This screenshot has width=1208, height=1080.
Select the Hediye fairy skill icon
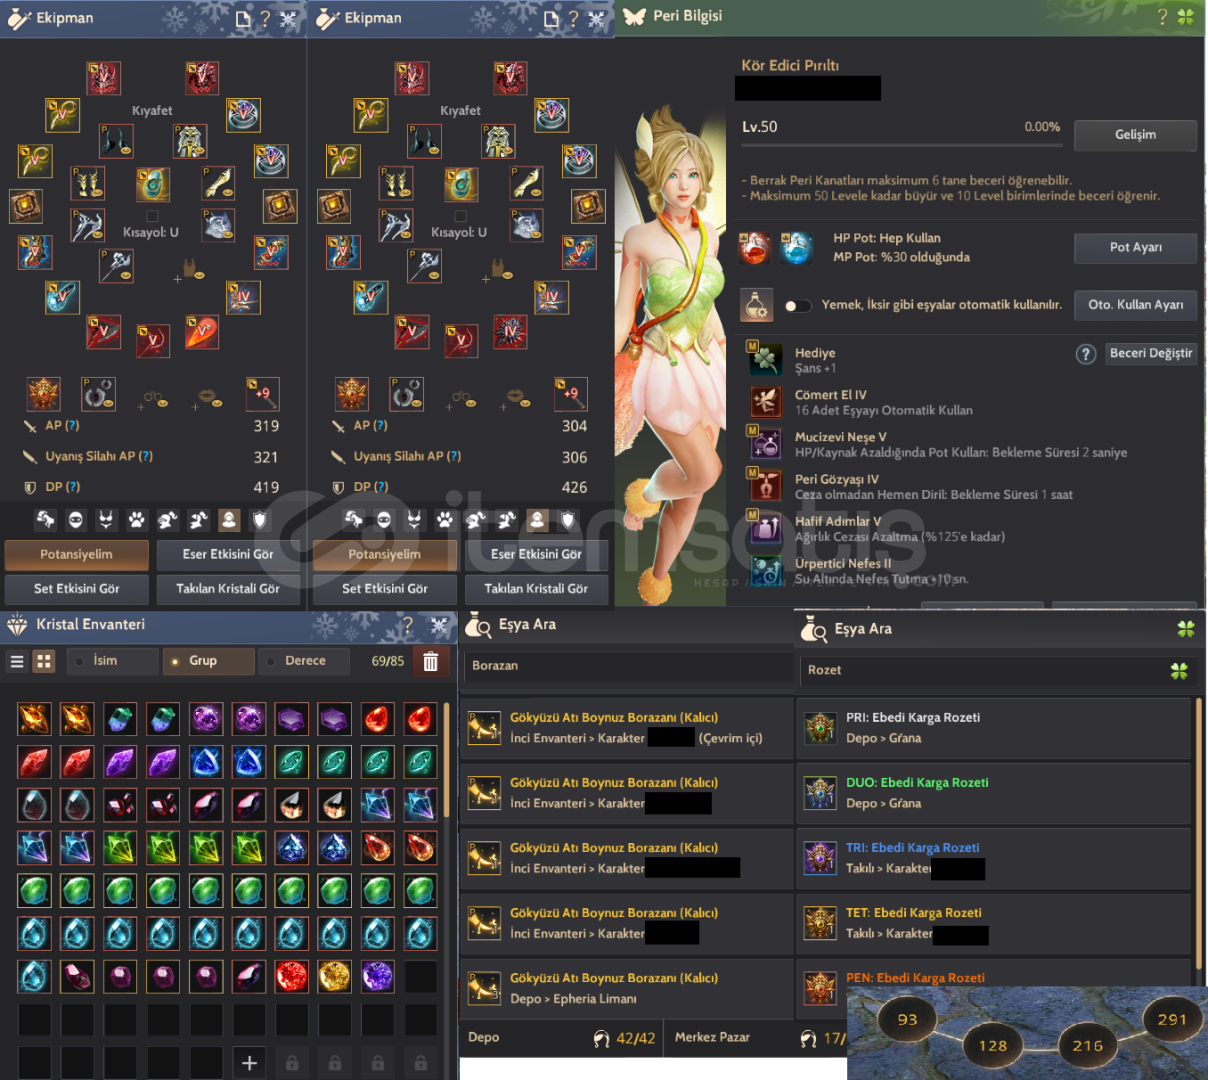tap(765, 359)
